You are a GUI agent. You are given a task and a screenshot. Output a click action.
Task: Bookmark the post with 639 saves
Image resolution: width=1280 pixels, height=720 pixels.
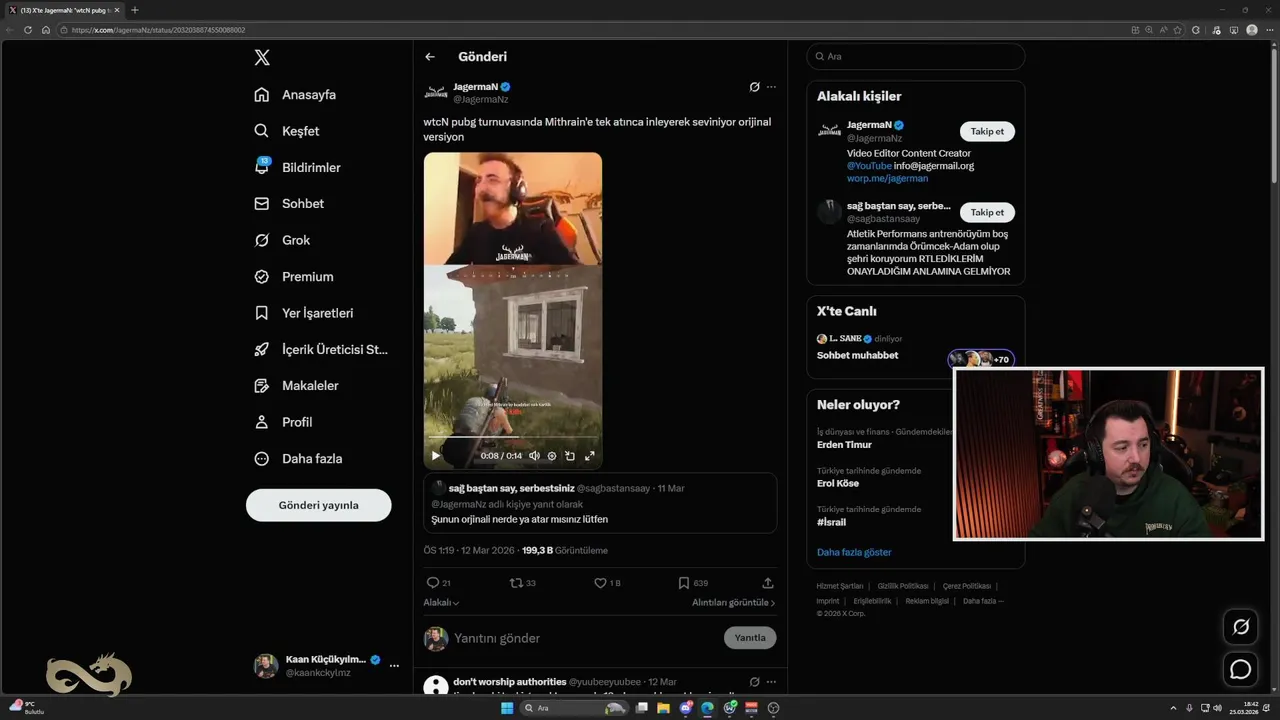[x=693, y=583]
